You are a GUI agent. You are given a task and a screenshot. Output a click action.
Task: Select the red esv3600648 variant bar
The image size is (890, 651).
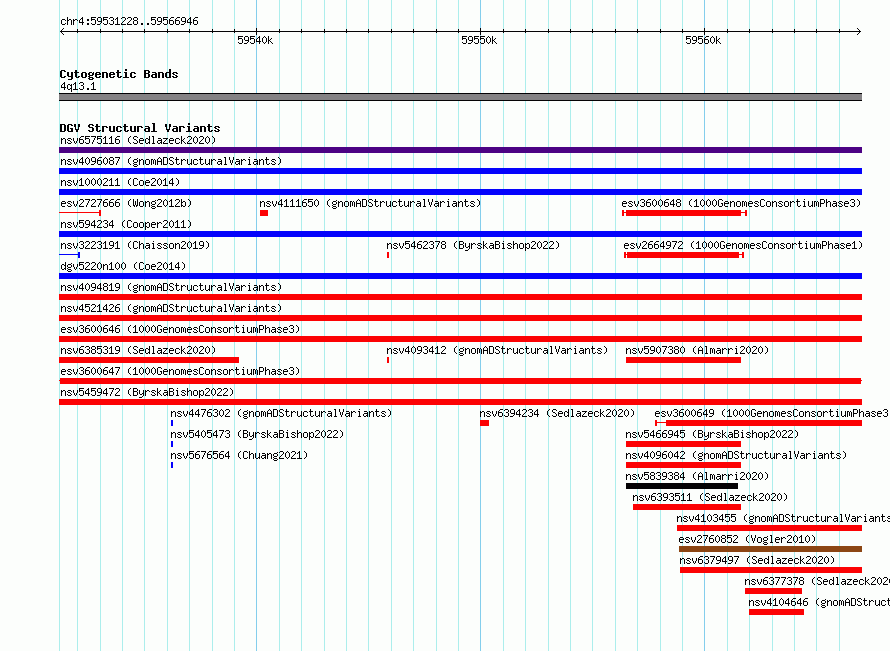[x=685, y=213]
